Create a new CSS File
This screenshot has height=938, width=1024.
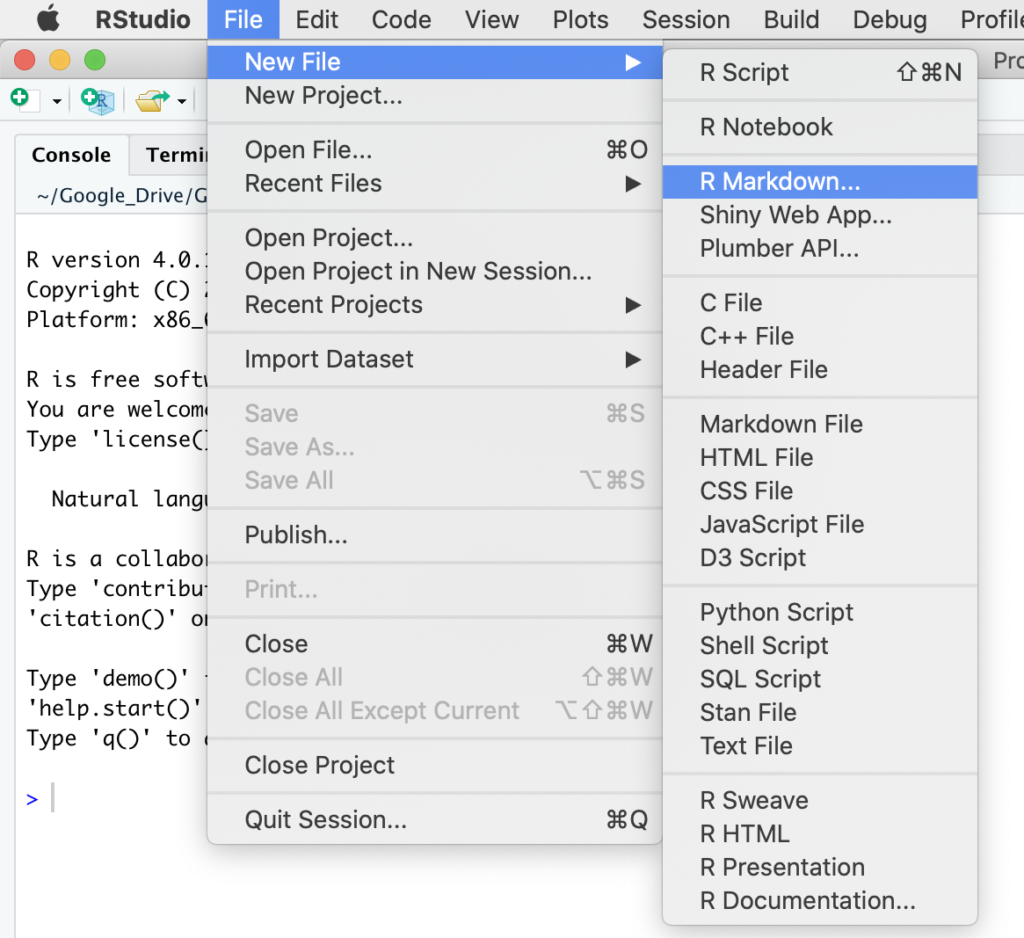click(820, 491)
